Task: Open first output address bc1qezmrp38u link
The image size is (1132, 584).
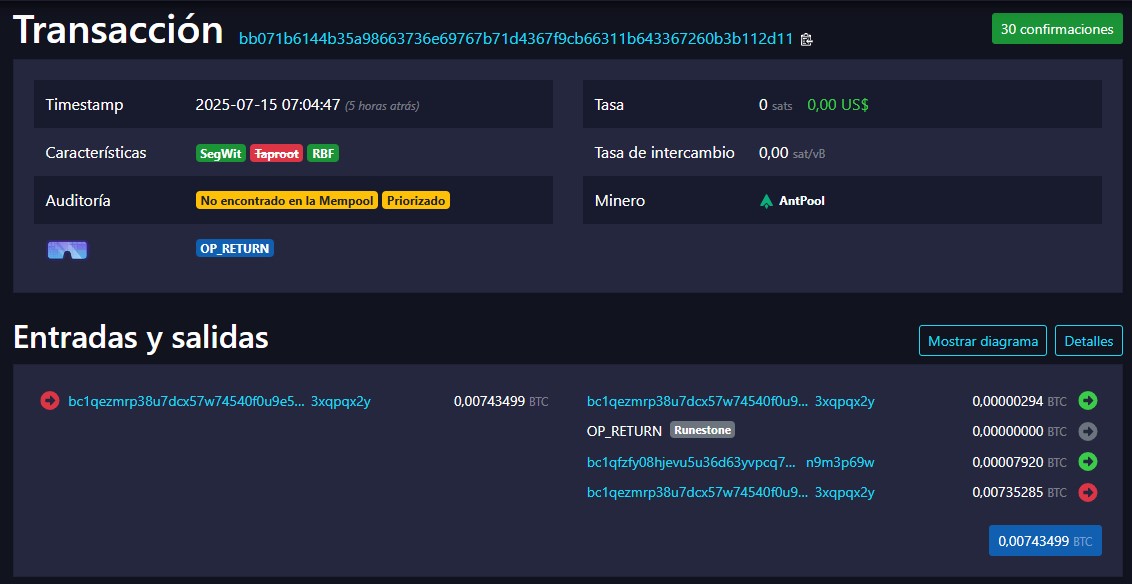Action: click(x=730, y=402)
